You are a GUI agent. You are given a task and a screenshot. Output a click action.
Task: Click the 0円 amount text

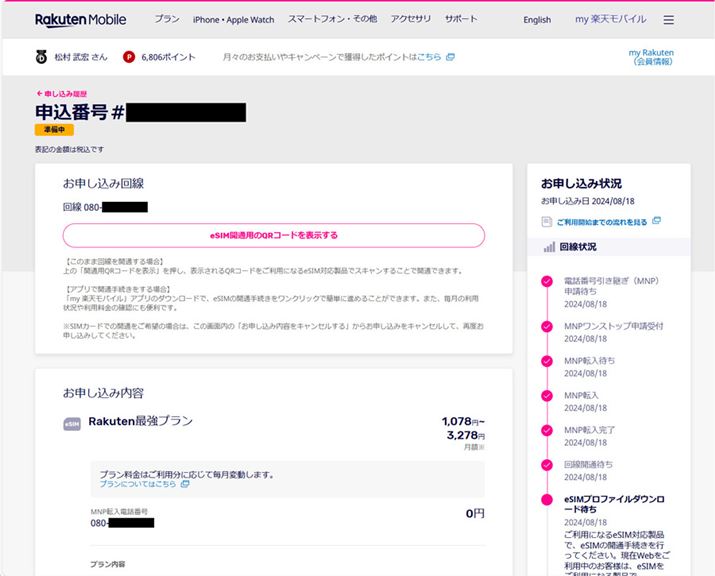[x=475, y=514]
